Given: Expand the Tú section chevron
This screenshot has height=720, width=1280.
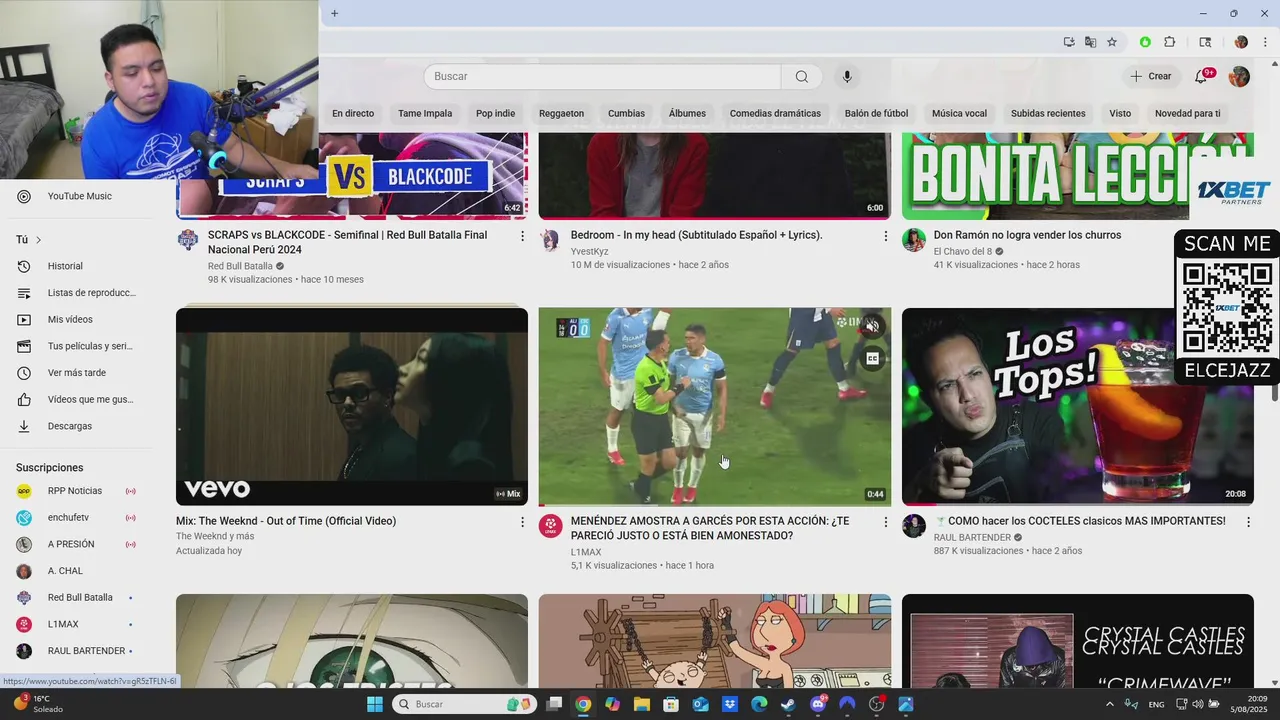Looking at the screenshot, I should [x=39, y=240].
